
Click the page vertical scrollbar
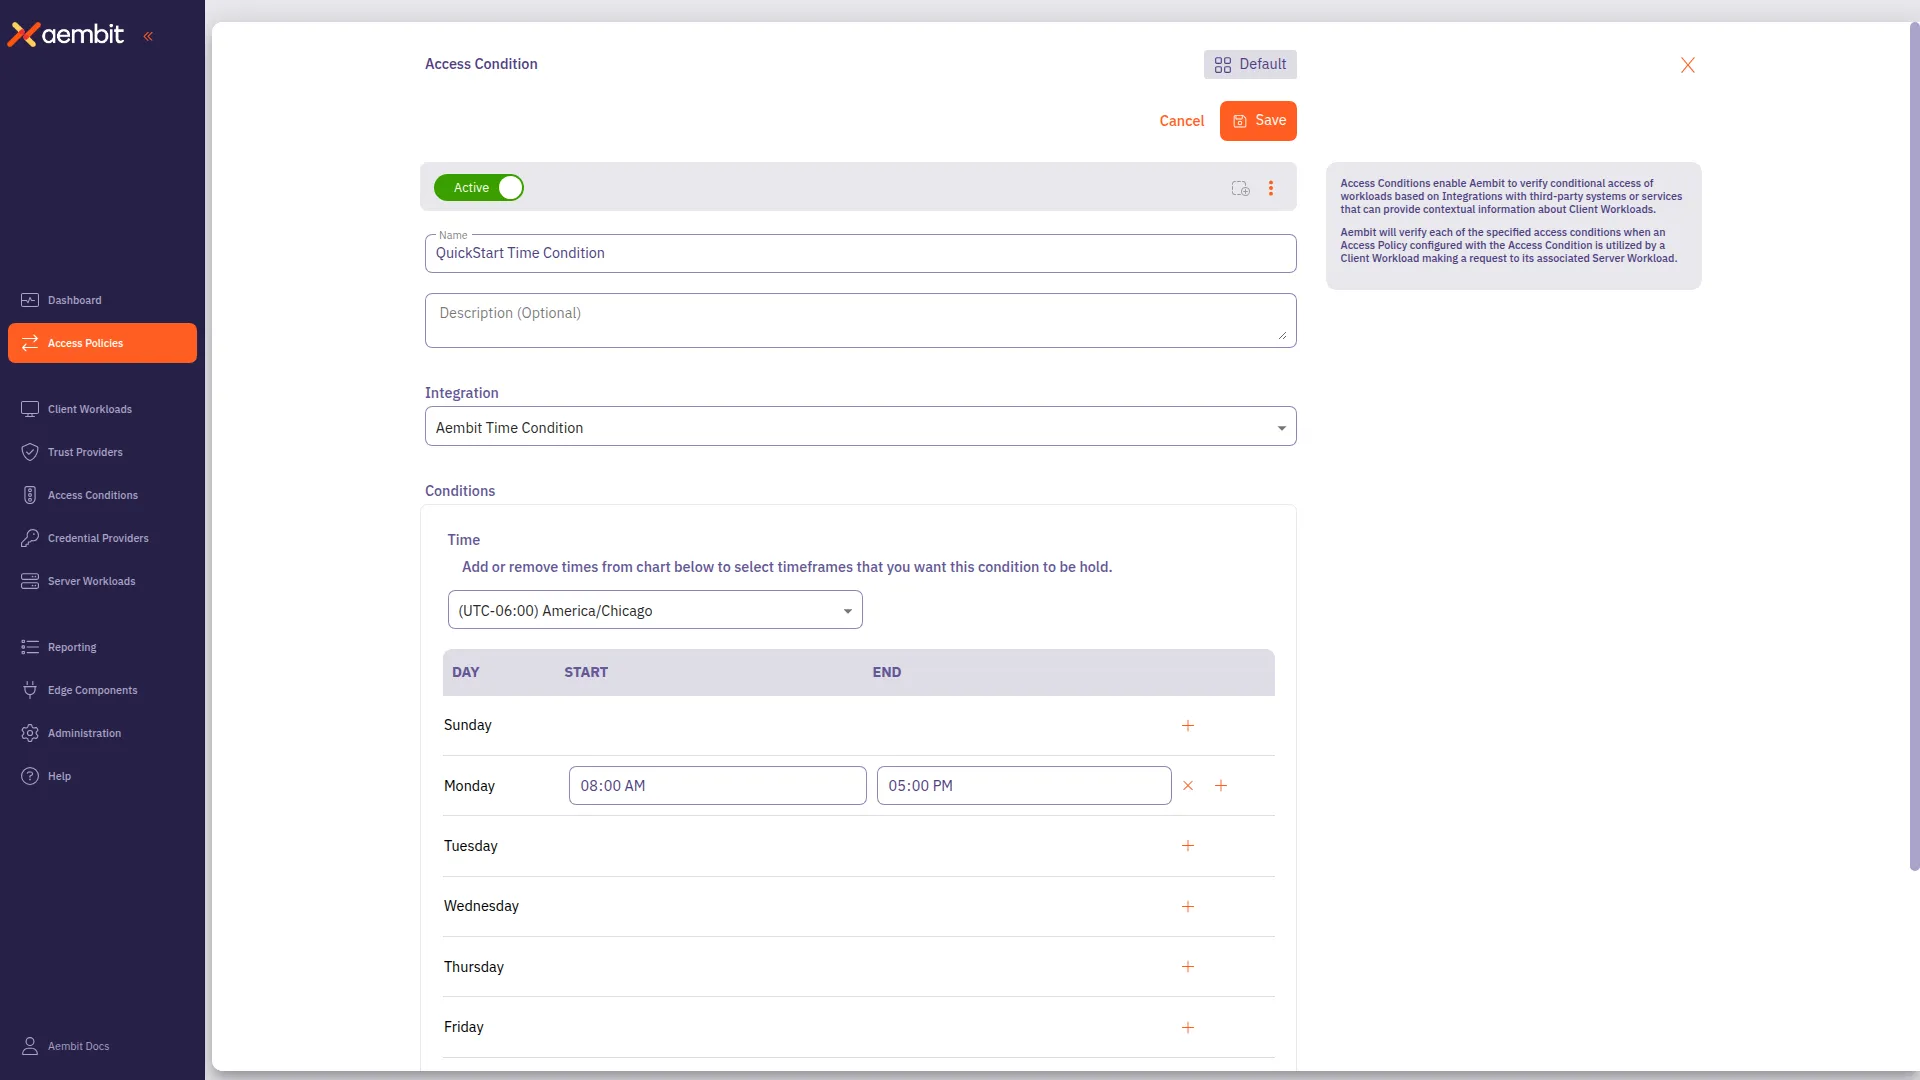[x=1914, y=446]
